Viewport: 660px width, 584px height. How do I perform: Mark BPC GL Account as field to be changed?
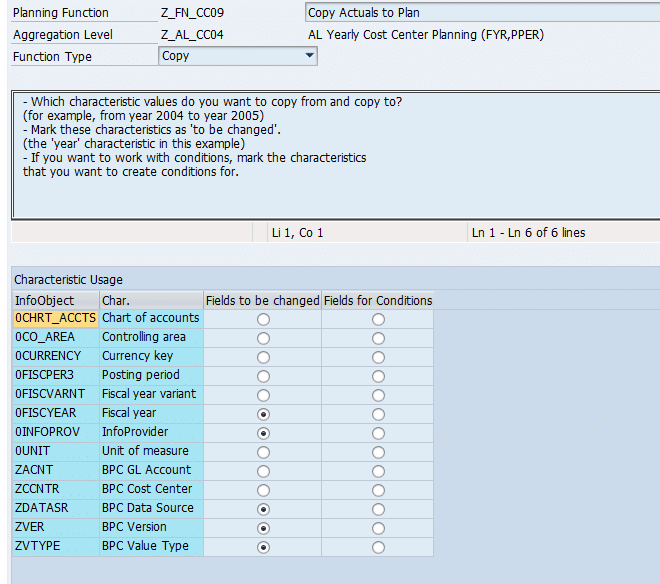click(263, 471)
